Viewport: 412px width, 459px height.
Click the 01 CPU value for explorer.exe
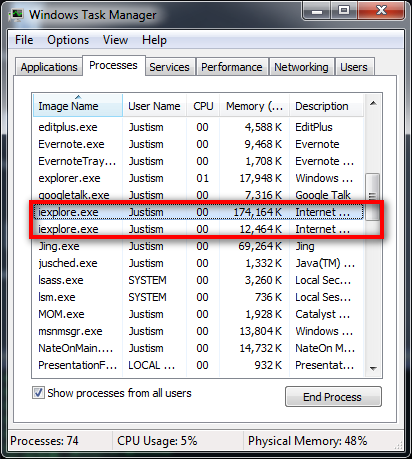[202, 178]
